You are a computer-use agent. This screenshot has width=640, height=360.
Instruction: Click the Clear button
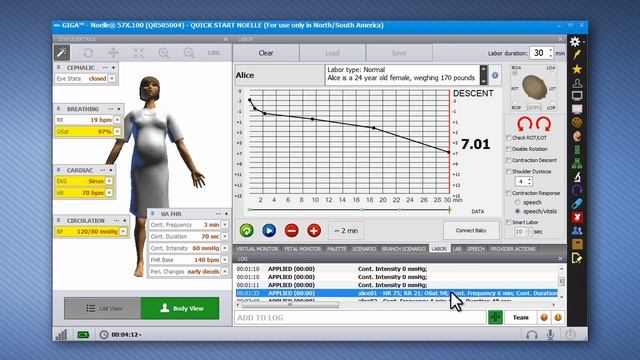(266, 53)
